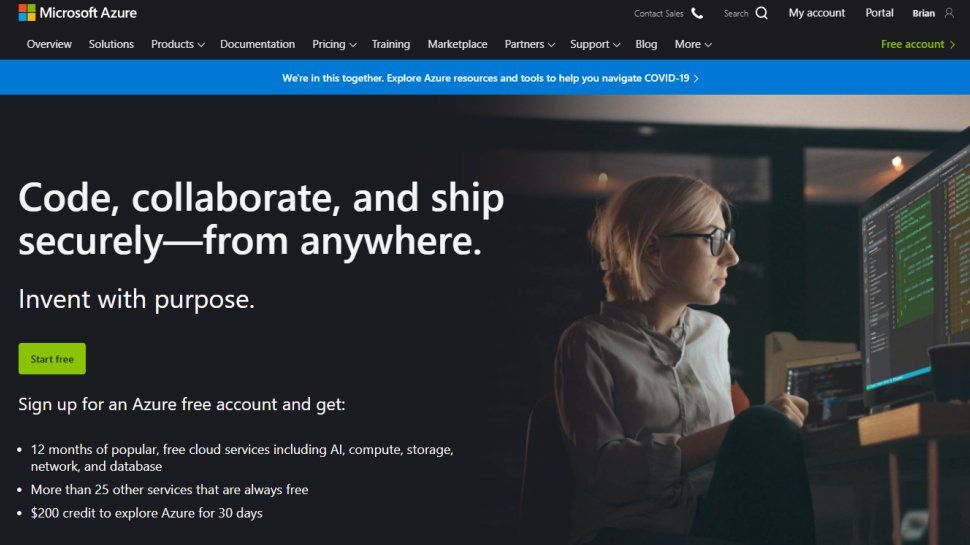Image resolution: width=970 pixels, height=545 pixels.
Task: Click the Contact Sales text
Action: point(658,14)
